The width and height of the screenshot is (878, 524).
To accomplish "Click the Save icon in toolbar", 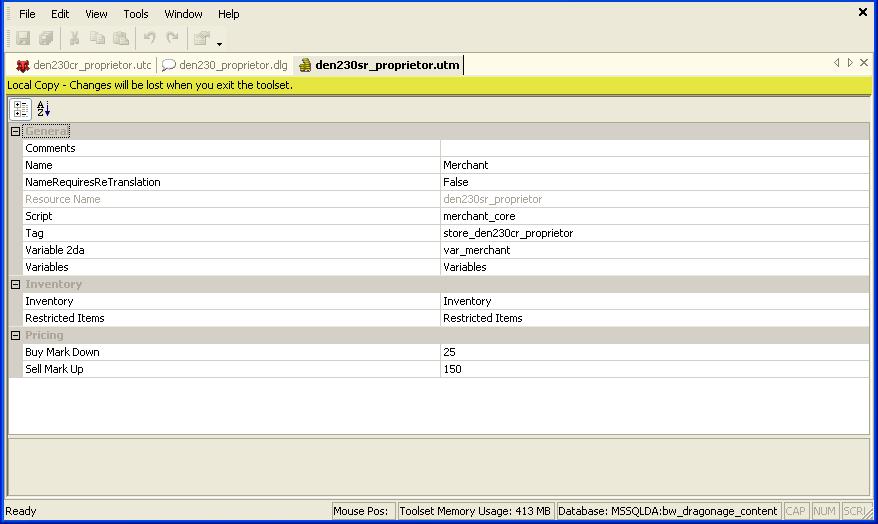I will (23, 39).
